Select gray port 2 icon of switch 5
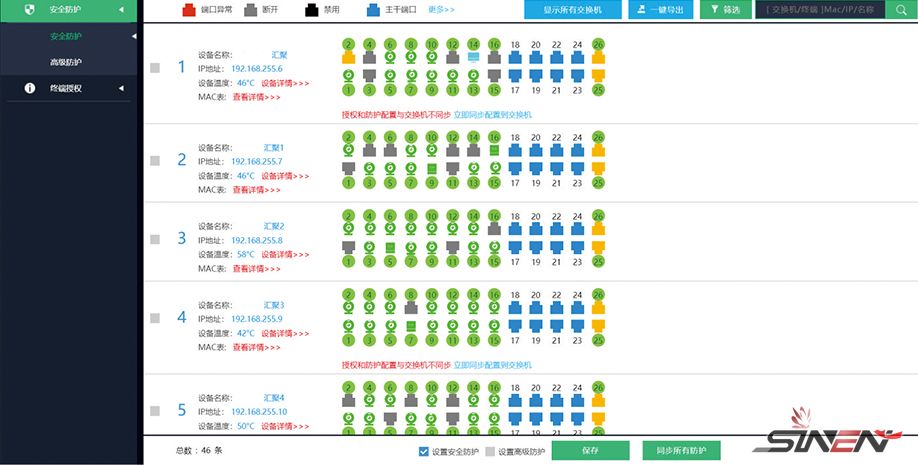The image size is (918, 465). 348,401
